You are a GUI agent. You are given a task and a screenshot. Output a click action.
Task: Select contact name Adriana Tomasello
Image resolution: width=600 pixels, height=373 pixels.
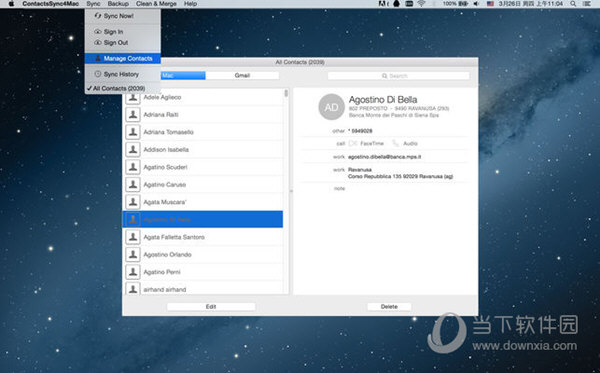coord(168,132)
